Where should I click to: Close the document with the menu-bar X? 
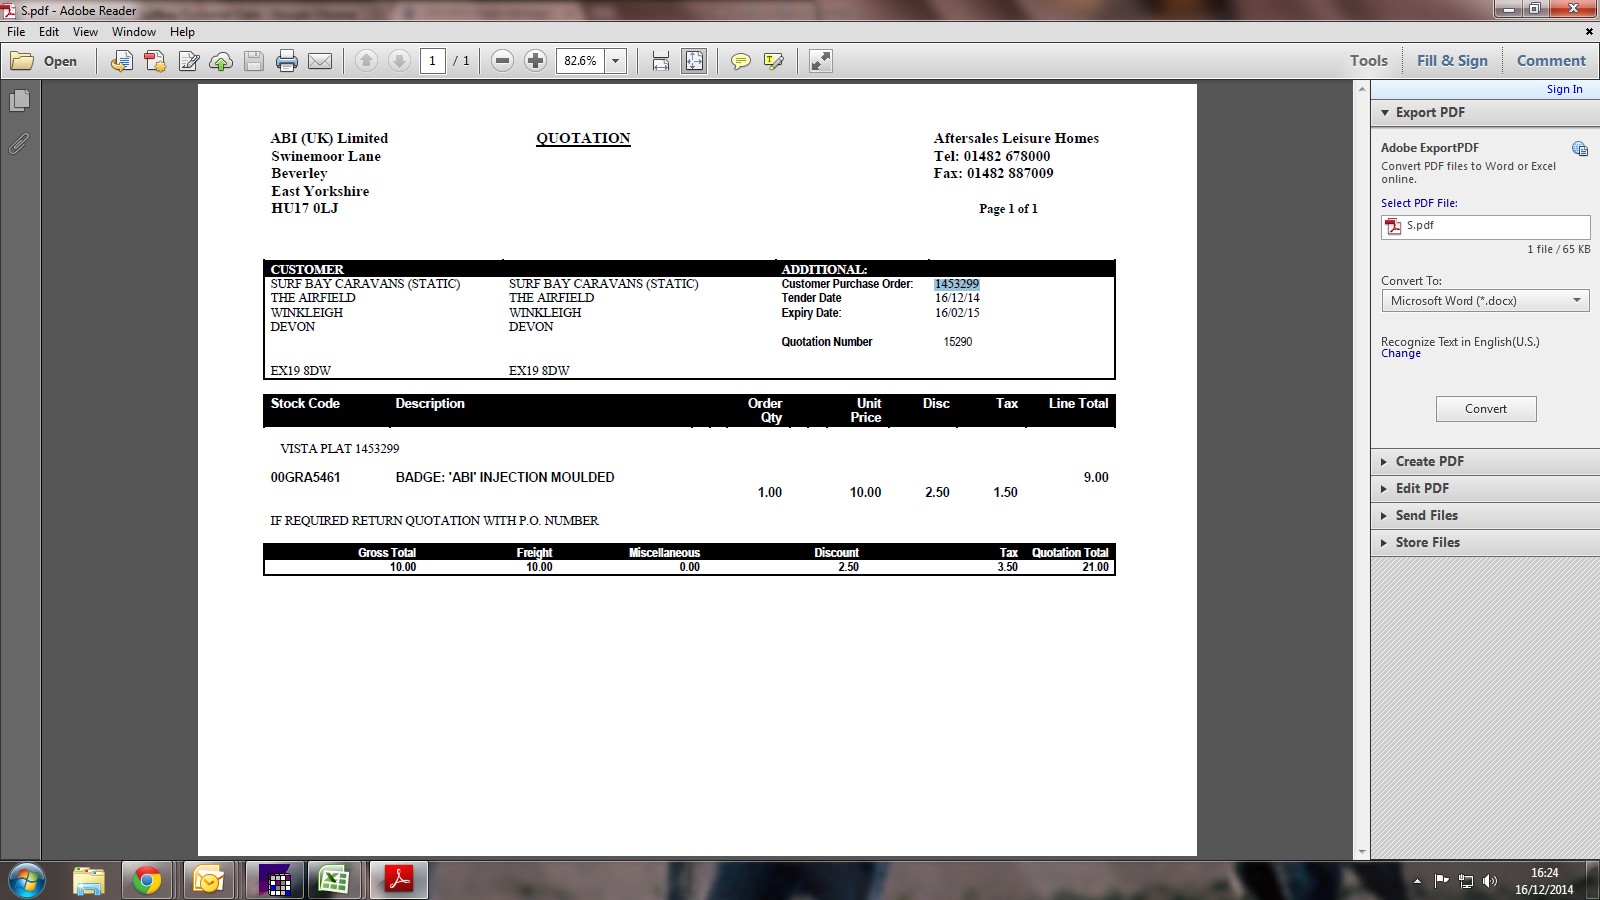[1589, 32]
